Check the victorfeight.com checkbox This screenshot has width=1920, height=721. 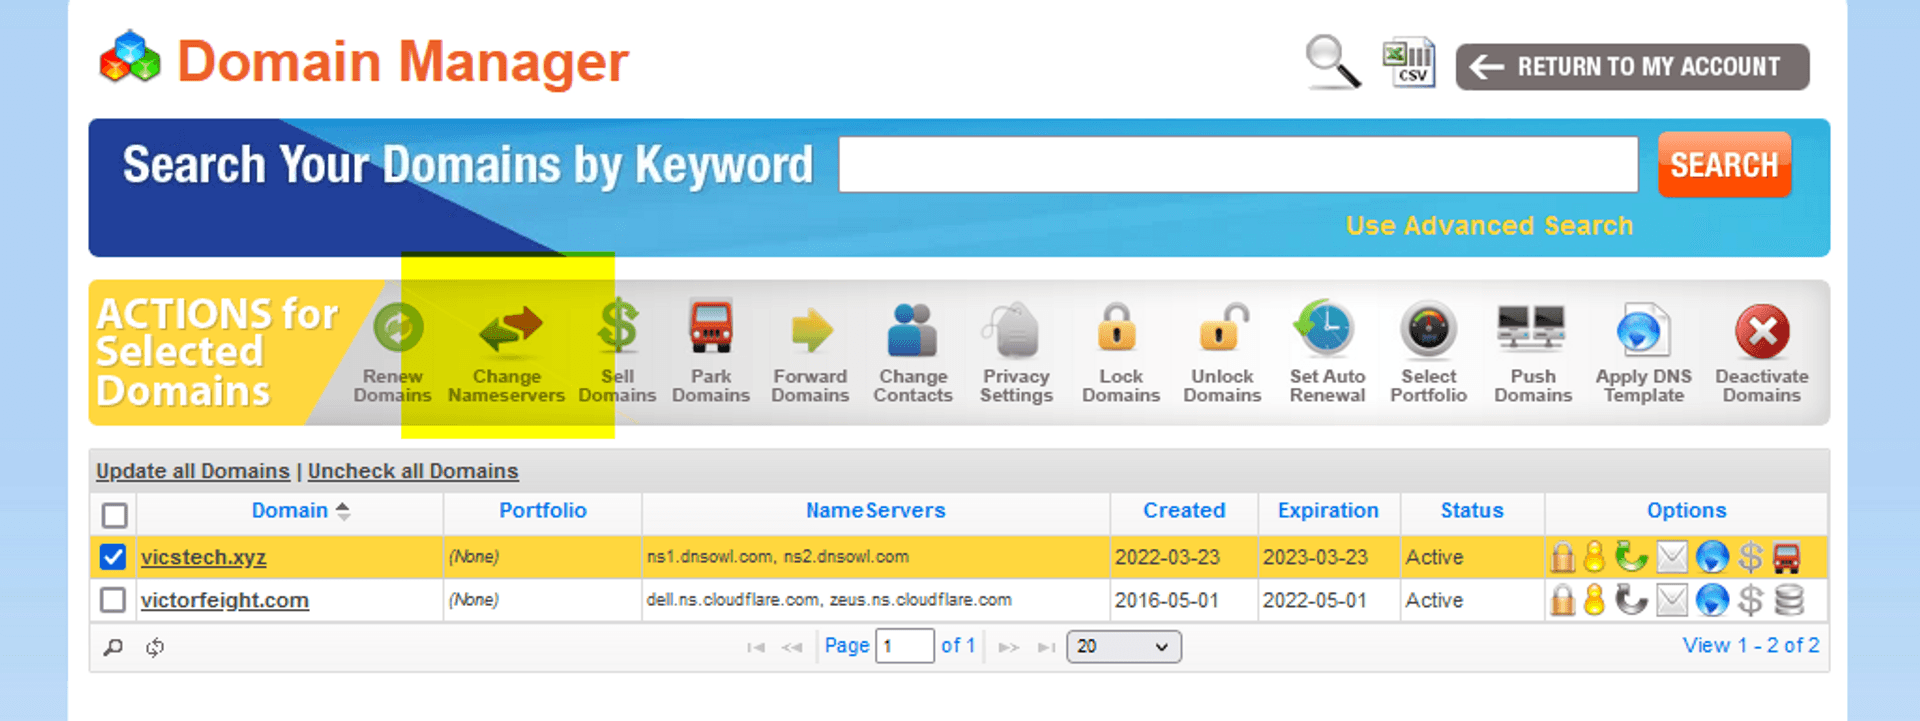113,600
